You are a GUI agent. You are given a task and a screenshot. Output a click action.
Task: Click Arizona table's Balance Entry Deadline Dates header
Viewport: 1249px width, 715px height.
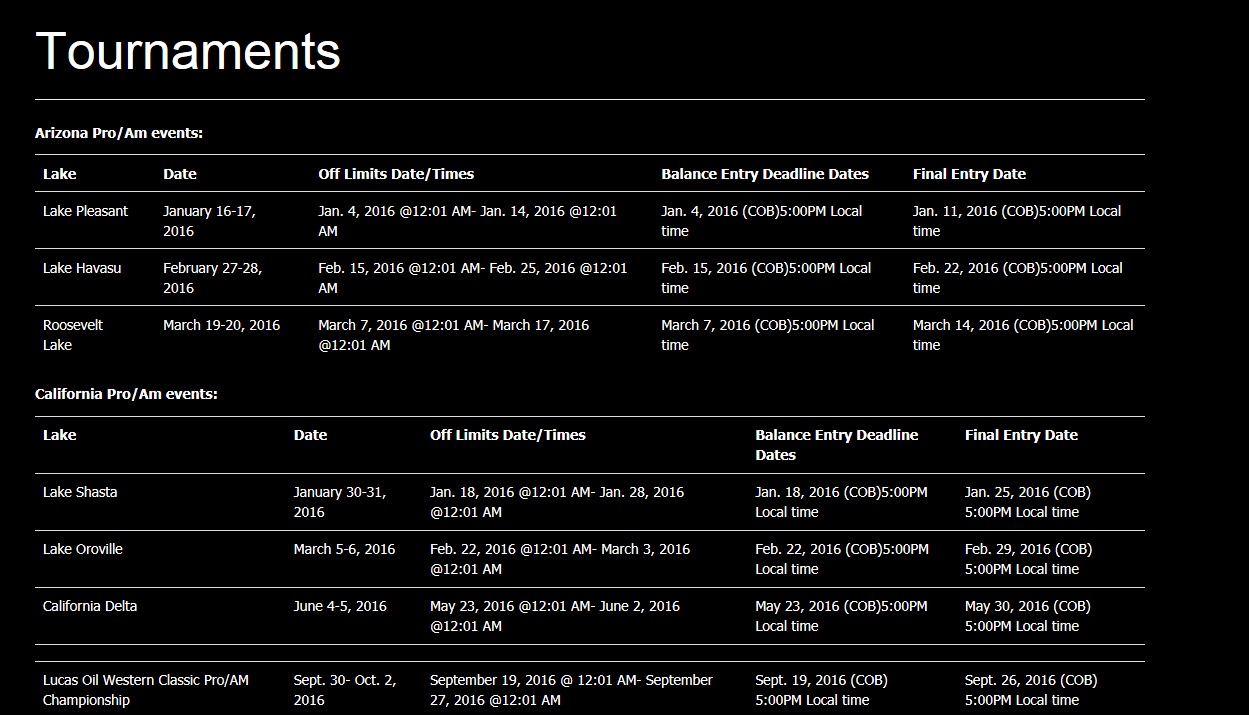tap(765, 174)
